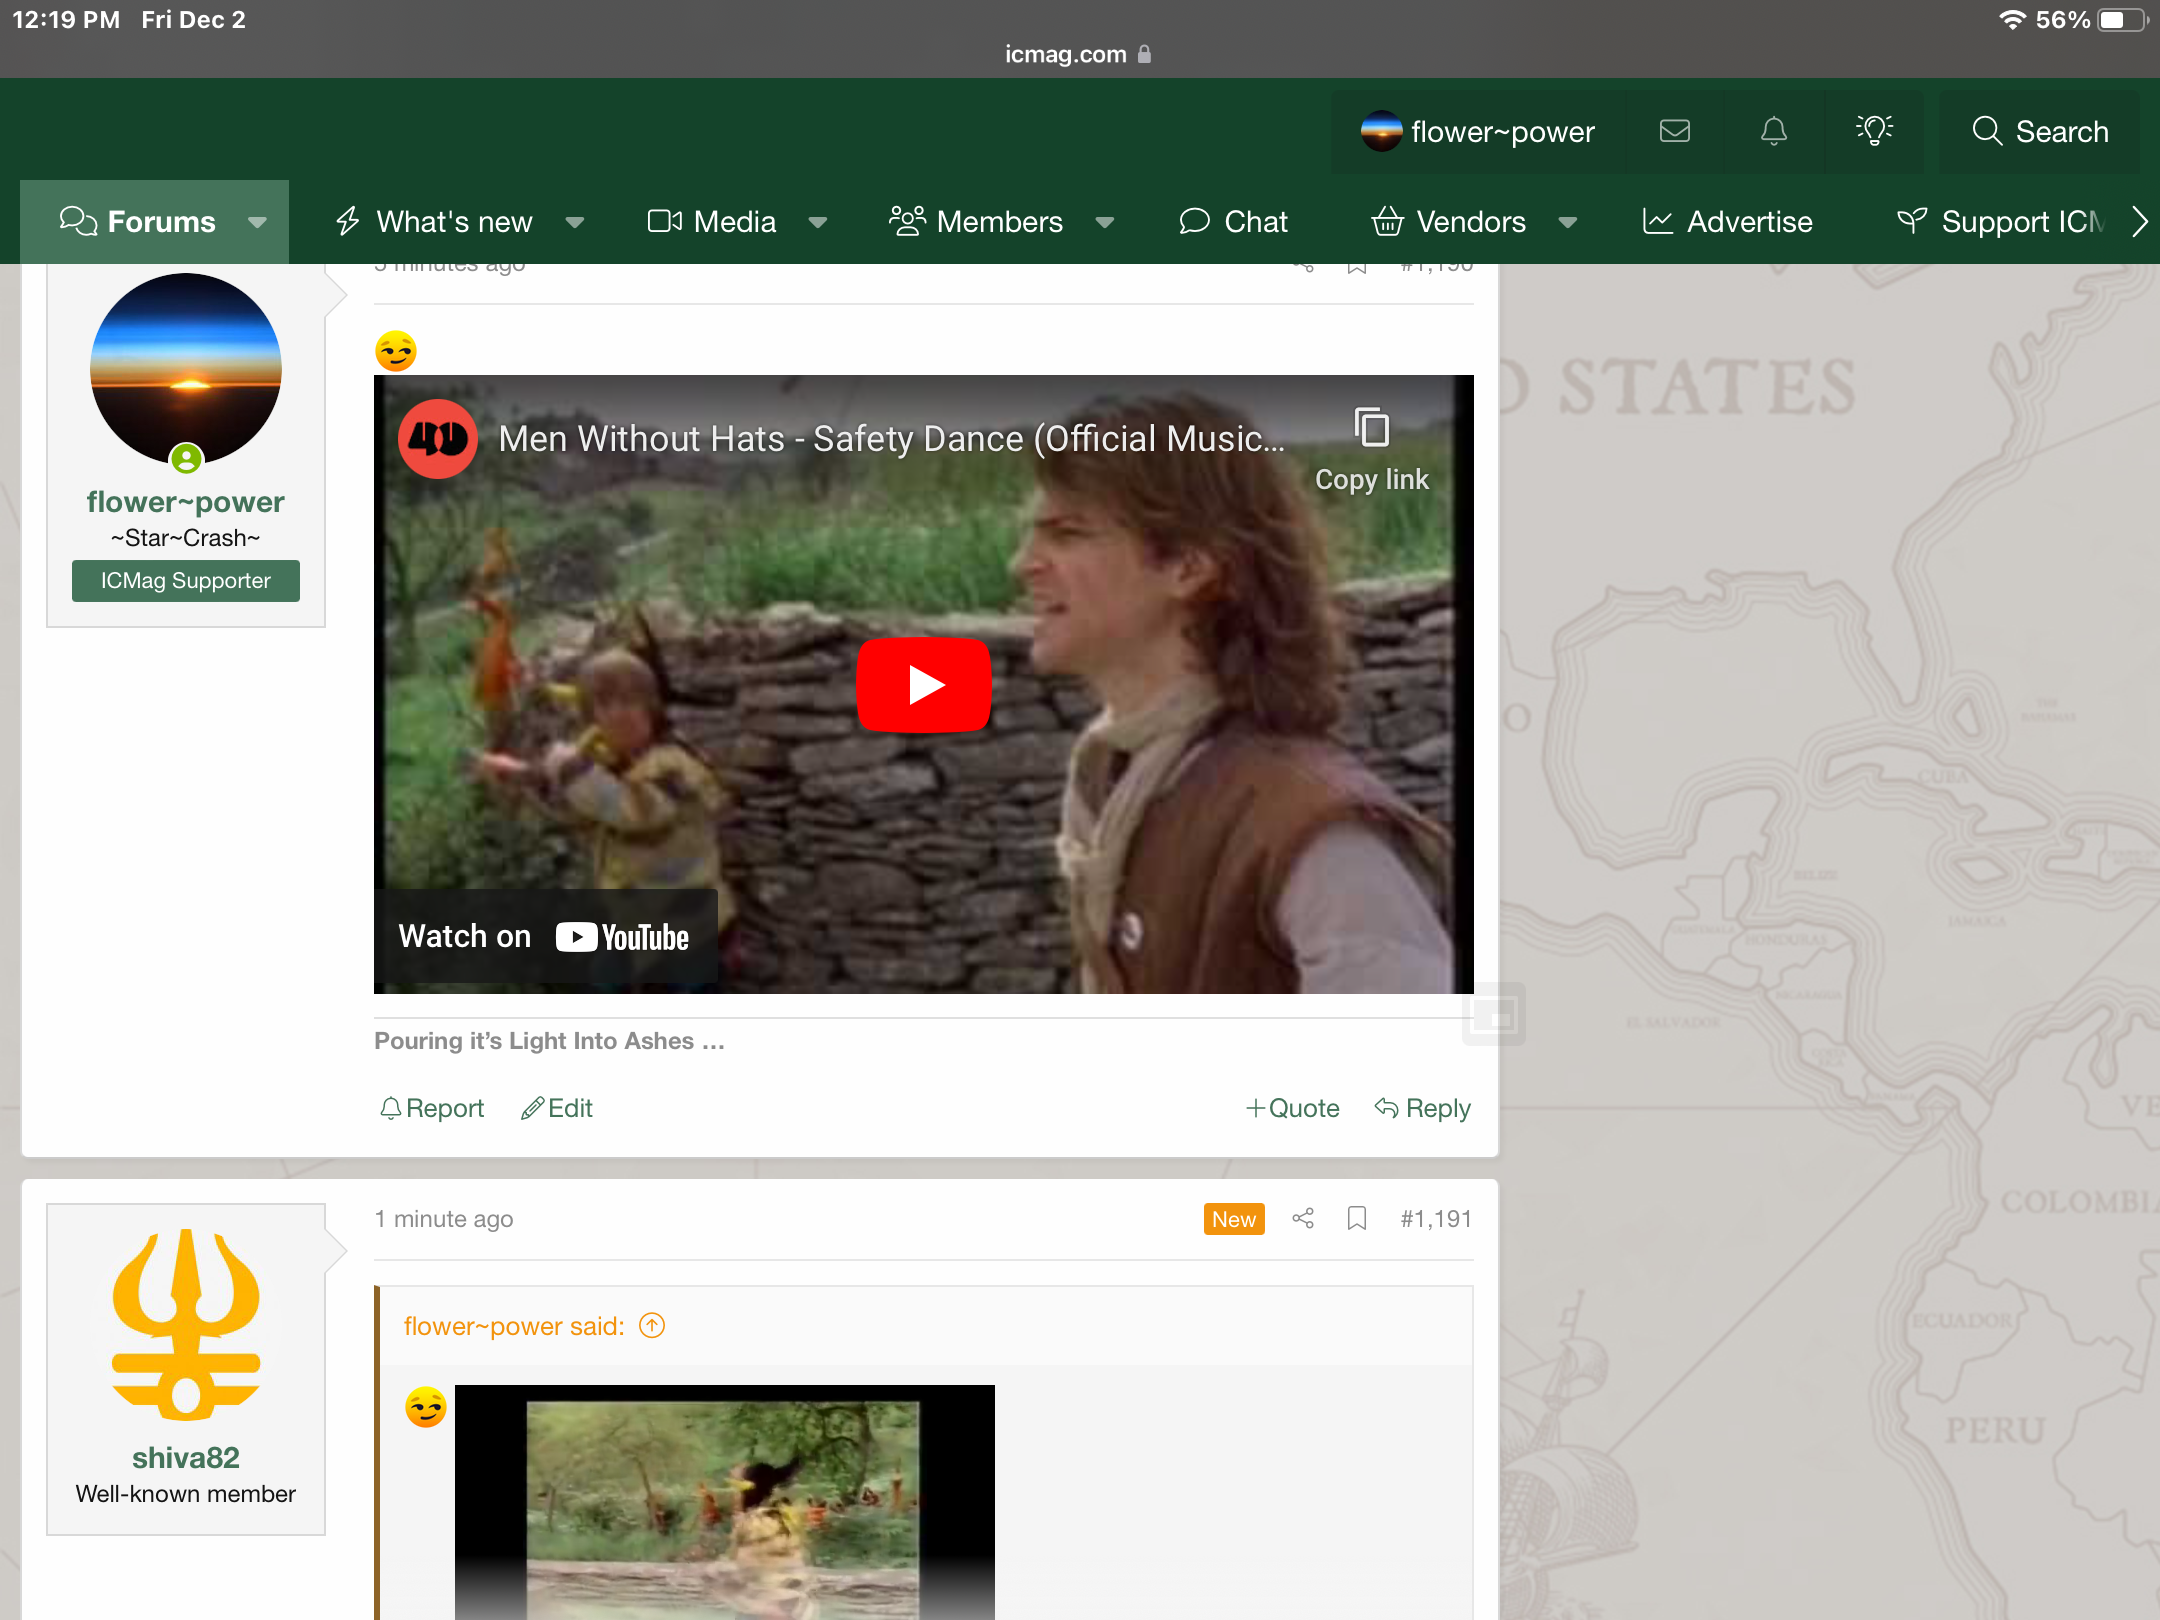The image size is (2160, 1620).
Task: Show more navigation with right chevron
Action: [2139, 221]
